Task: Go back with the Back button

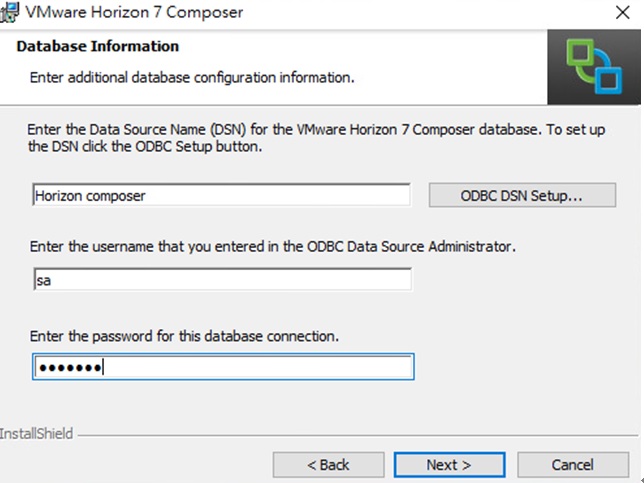Action: pyautogui.click(x=328, y=465)
